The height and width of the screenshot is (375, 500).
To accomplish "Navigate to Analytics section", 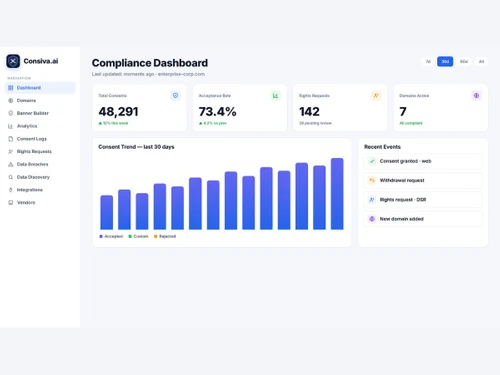I will pos(40,126).
